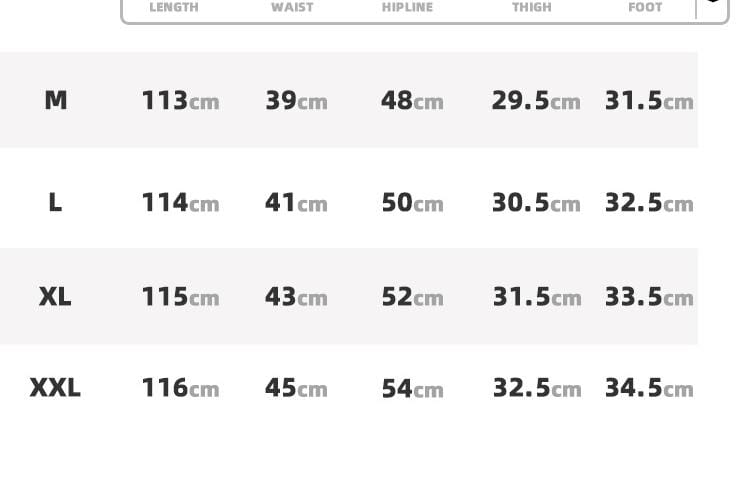Click the THIGH column header

pos(532,7)
